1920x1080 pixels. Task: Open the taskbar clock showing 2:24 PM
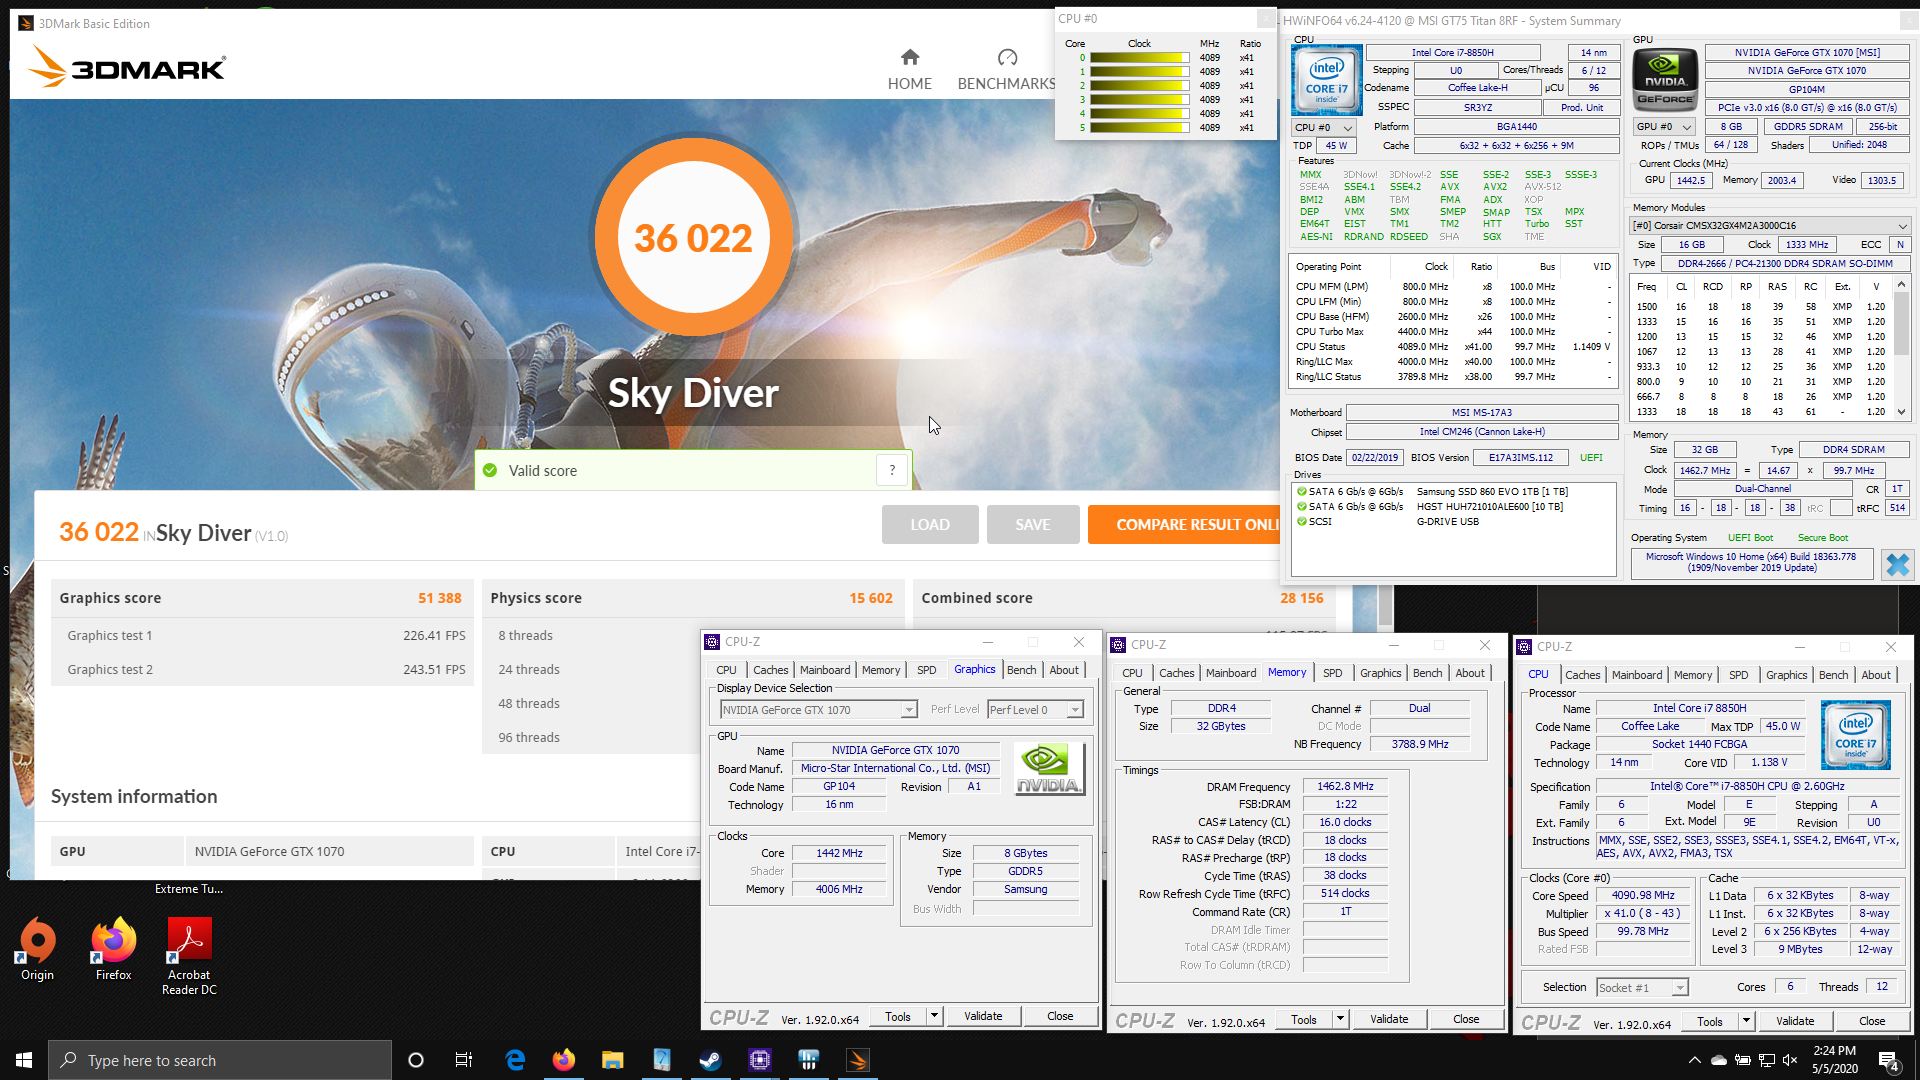pyautogui.click(x=1834, y=1060)
